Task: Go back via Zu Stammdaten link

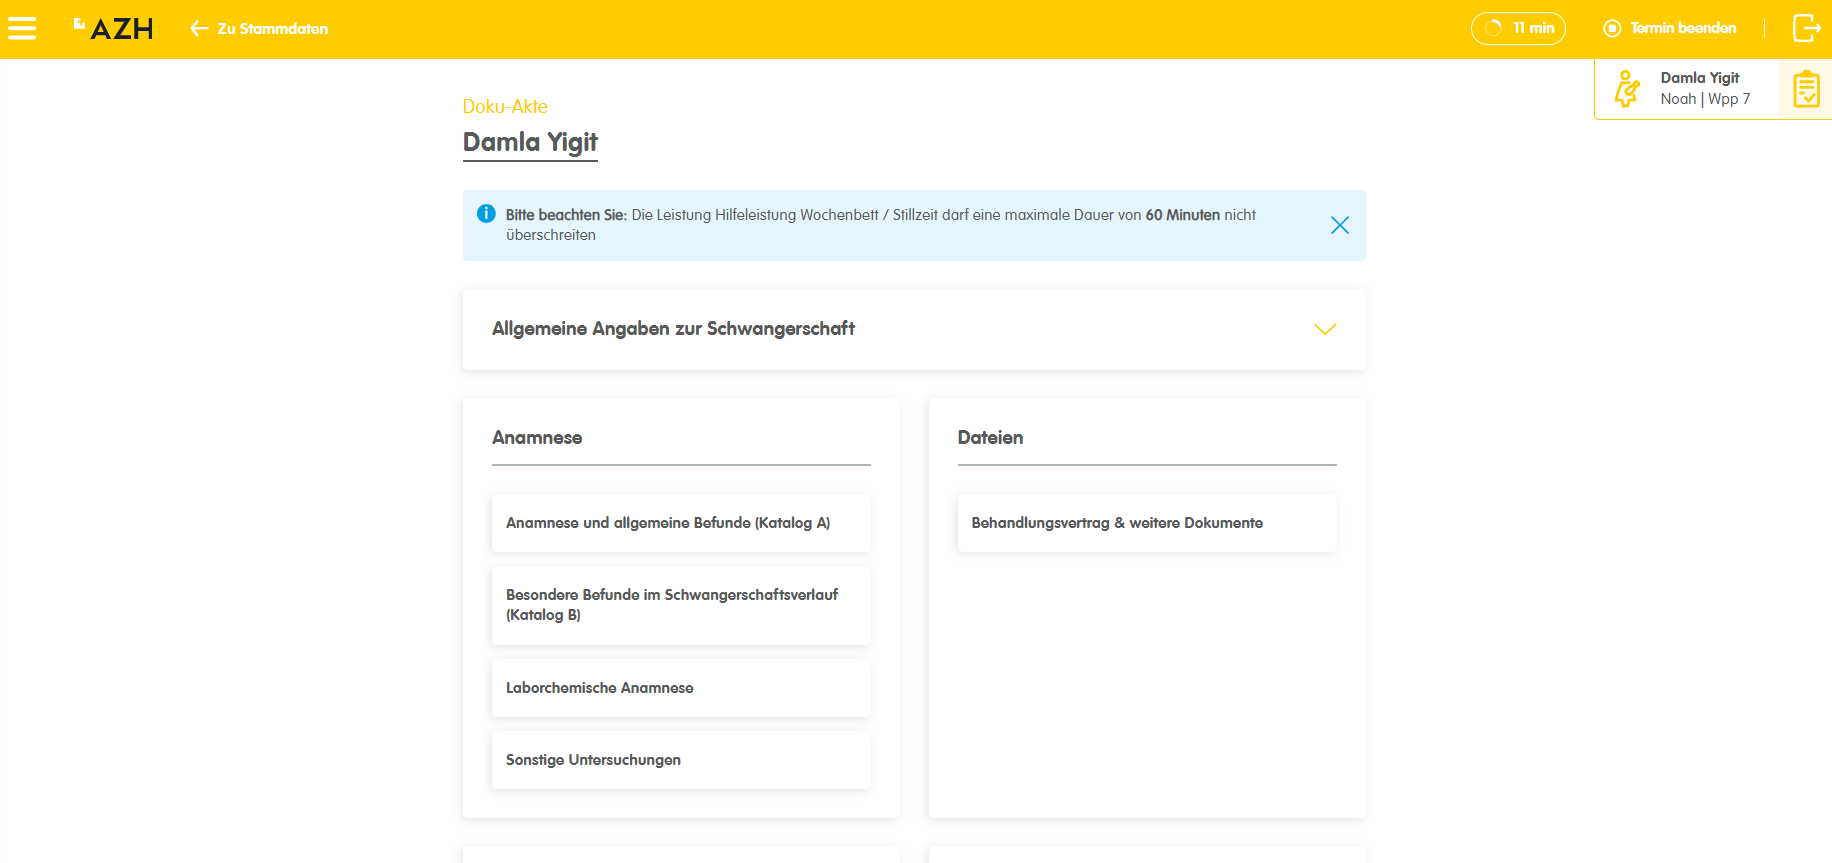Action: (x=273, y=29)
